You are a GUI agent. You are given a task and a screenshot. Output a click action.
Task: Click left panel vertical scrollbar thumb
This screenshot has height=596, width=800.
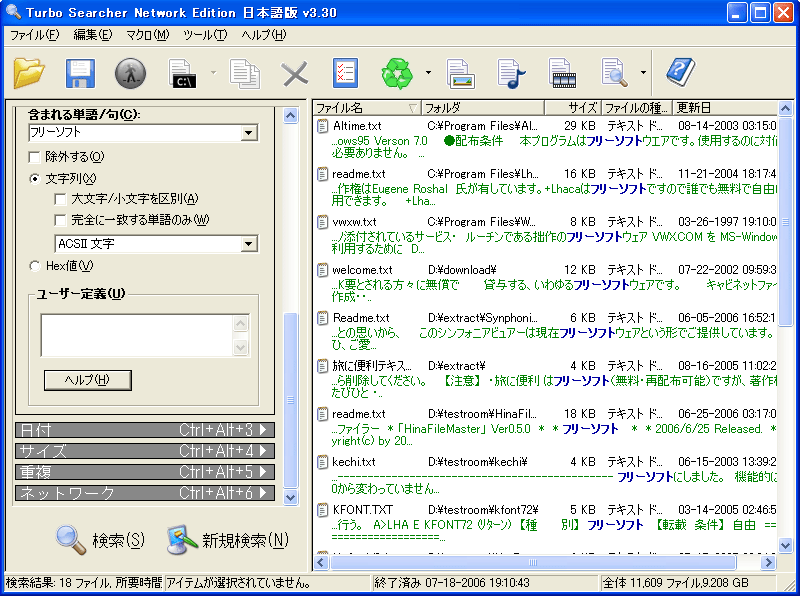point(290,401)
